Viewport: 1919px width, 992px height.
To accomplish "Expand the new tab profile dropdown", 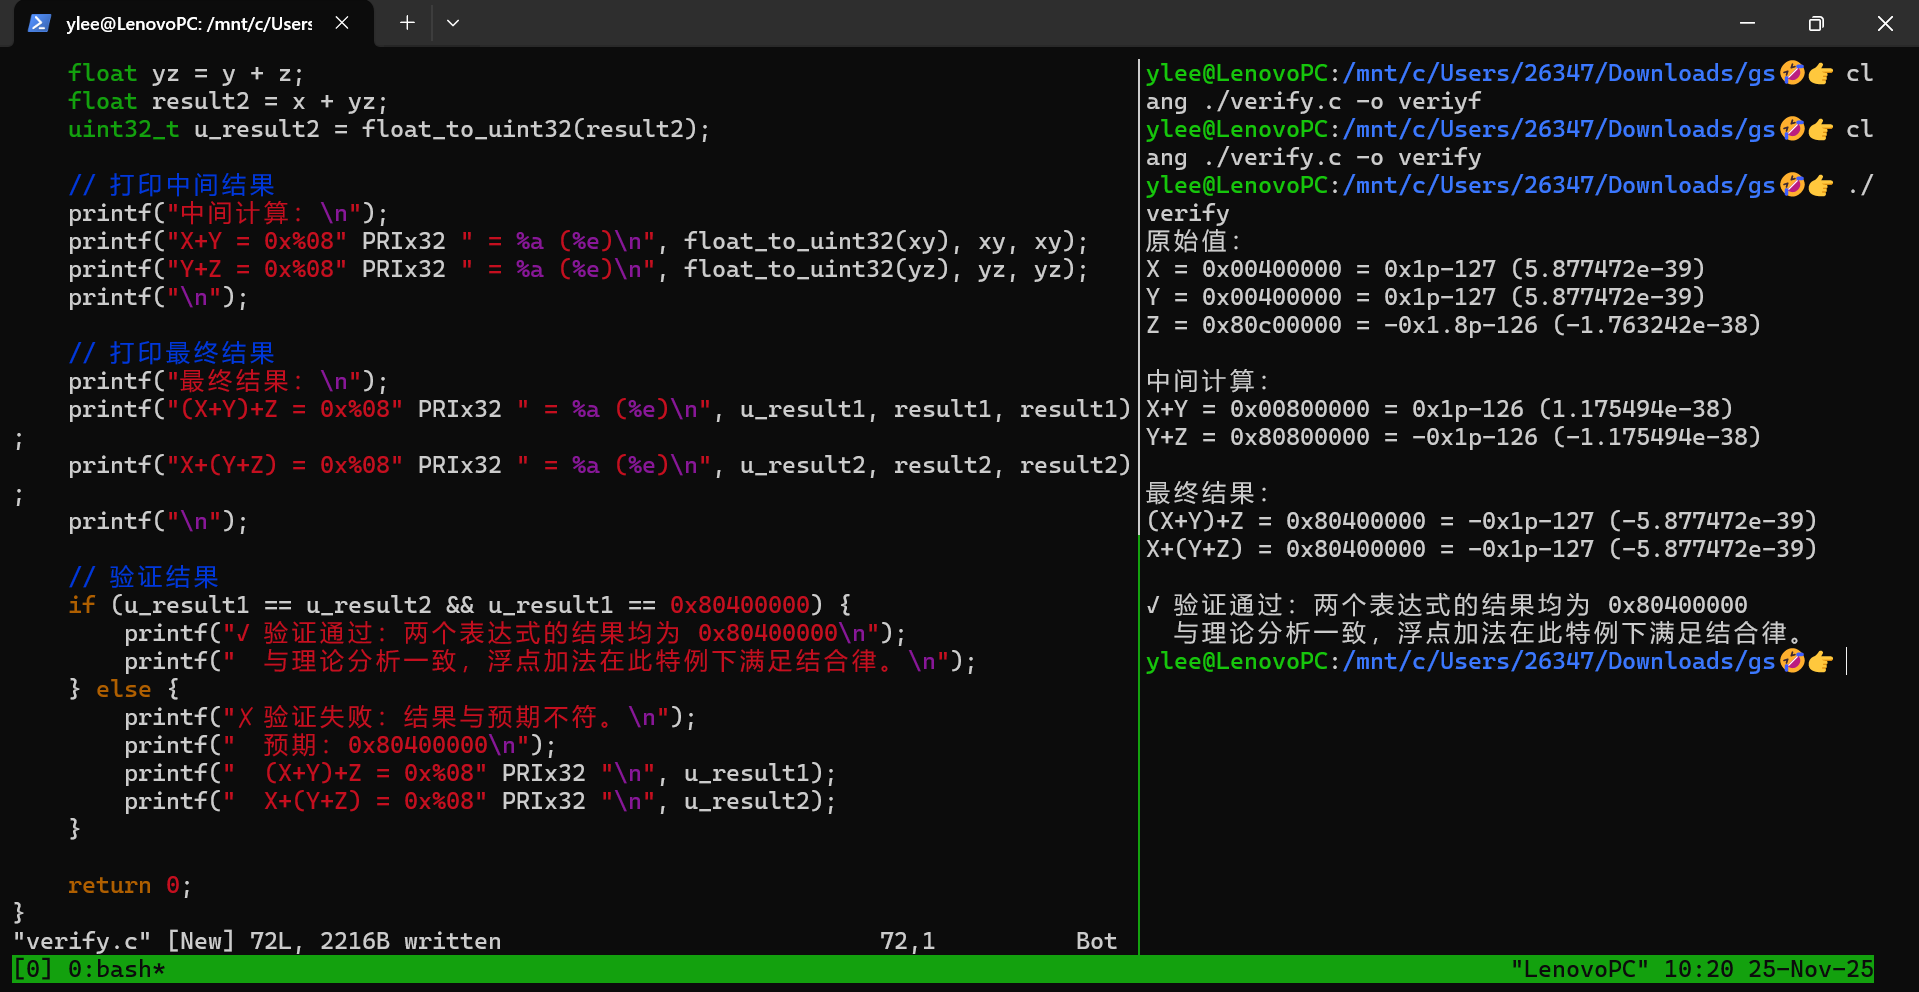I will coord(453,23).
